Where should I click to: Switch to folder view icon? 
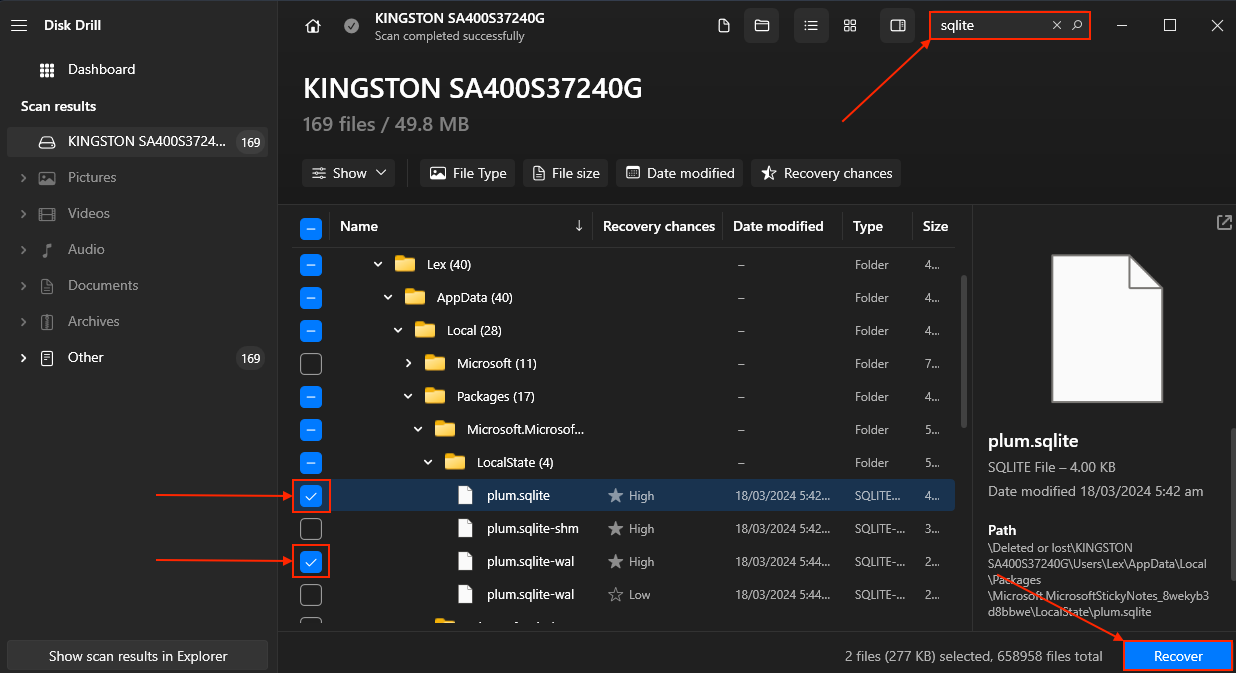point(761,26)
